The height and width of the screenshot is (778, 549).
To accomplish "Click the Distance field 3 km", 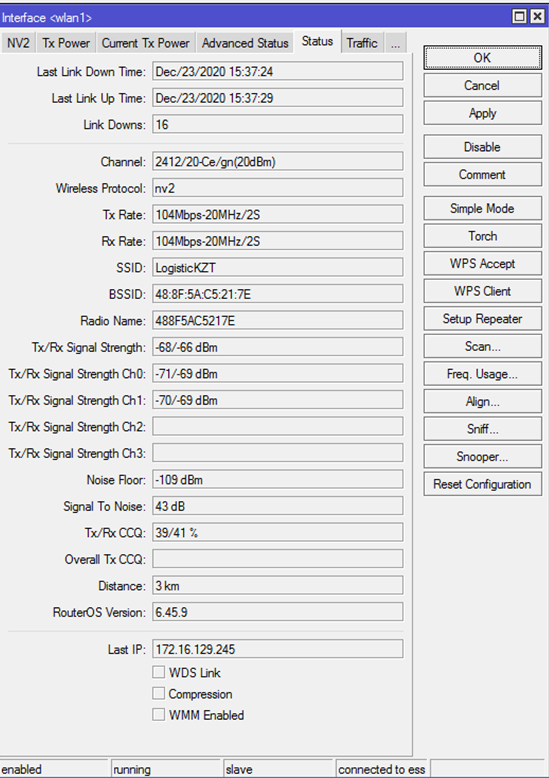I will point(277,586).
